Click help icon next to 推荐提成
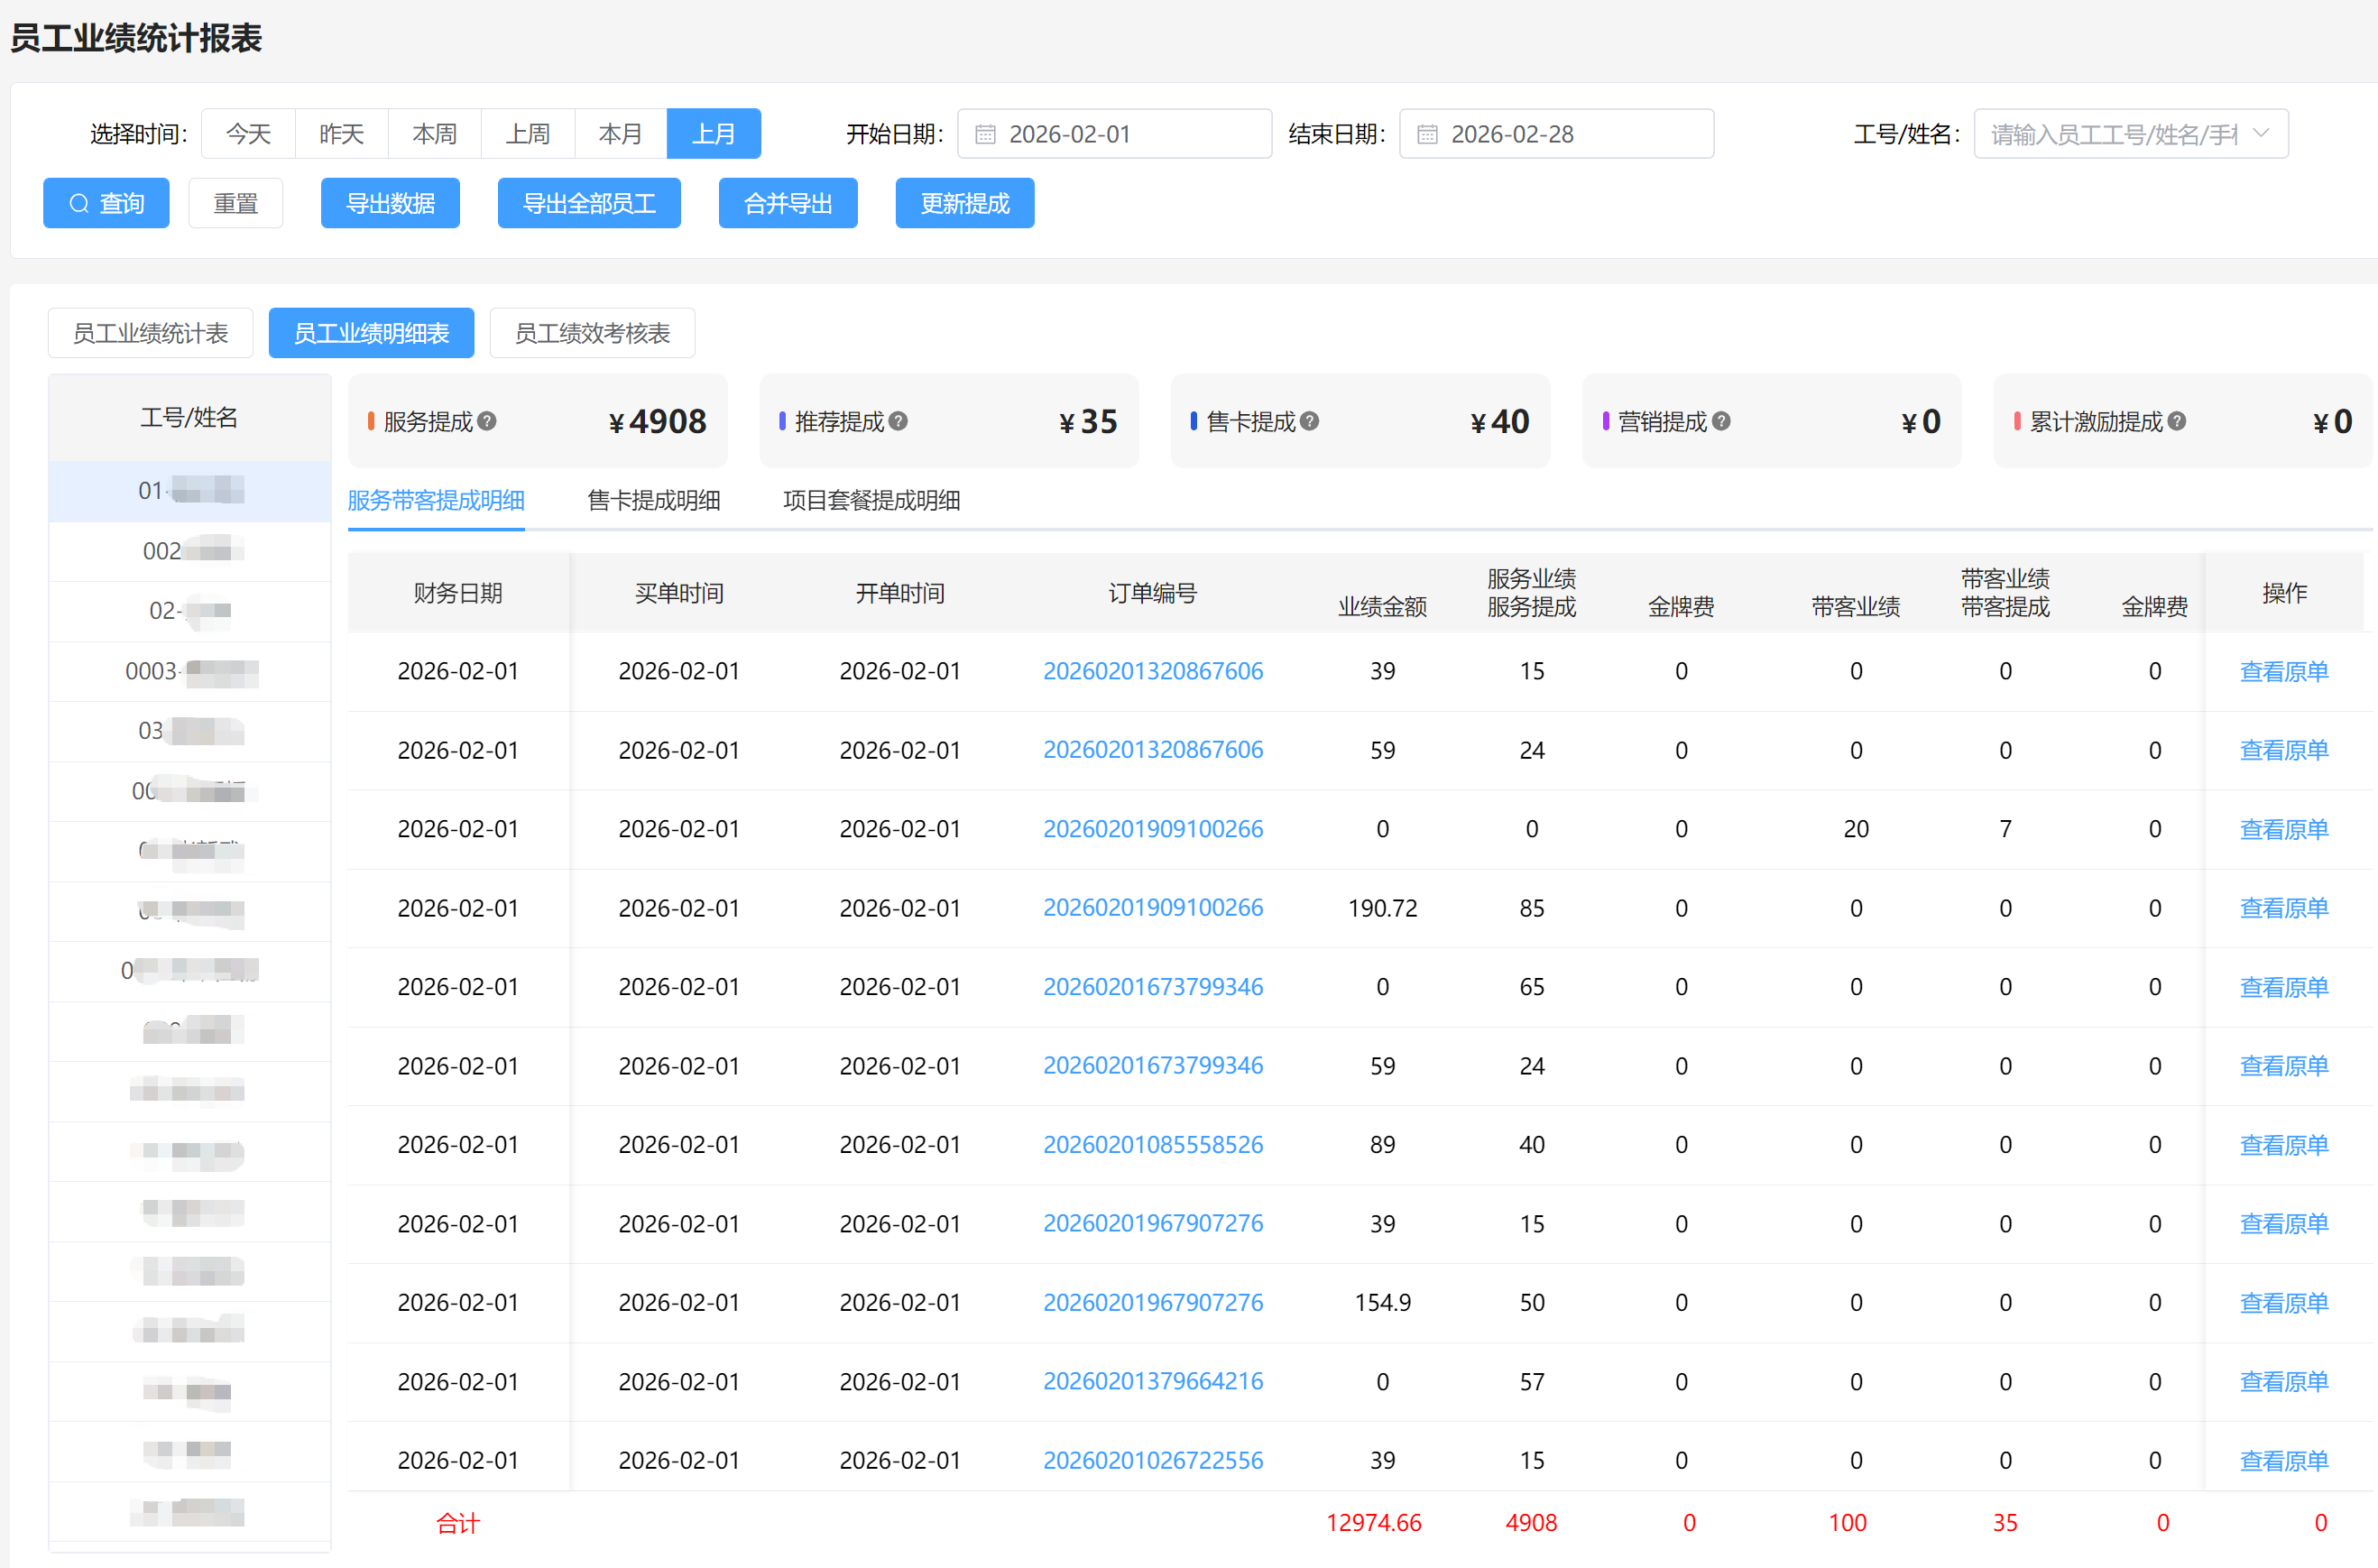Image resolution: width=2378 pixels, height=1568 pixels. pyautogui.click(x=898, y=421)
